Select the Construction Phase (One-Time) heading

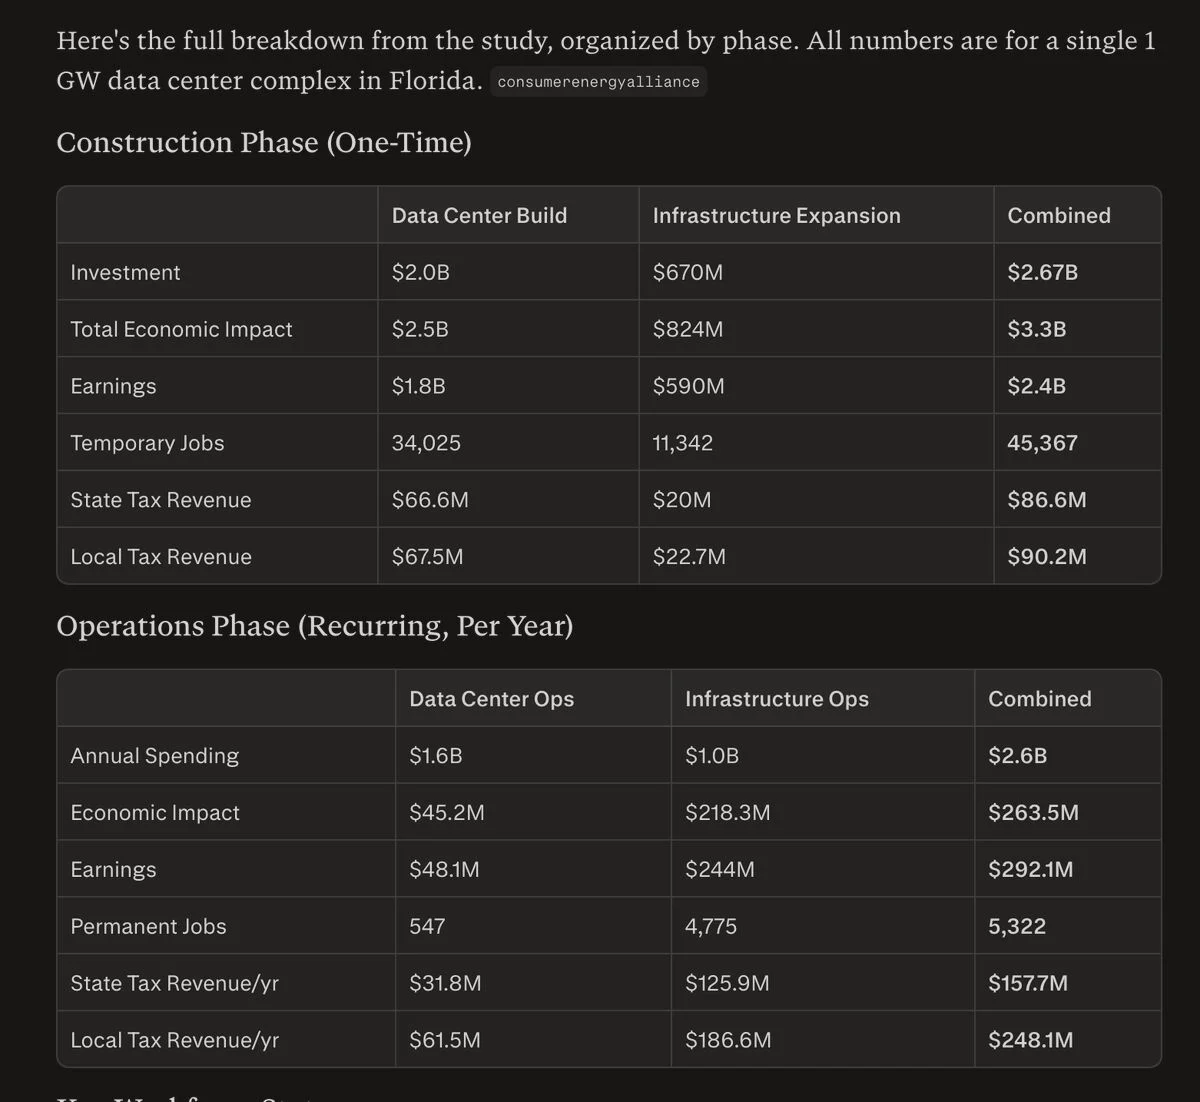click(x=264, y=143)
